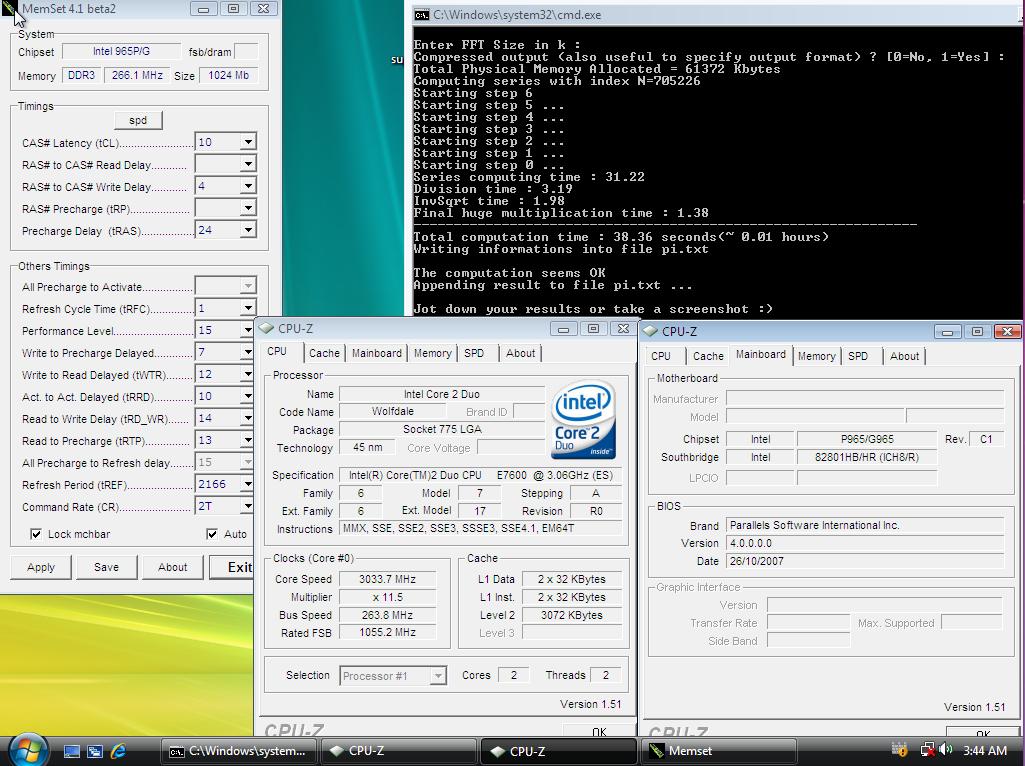Activate cmd.exe taskbar button

(x=239, y=752)
